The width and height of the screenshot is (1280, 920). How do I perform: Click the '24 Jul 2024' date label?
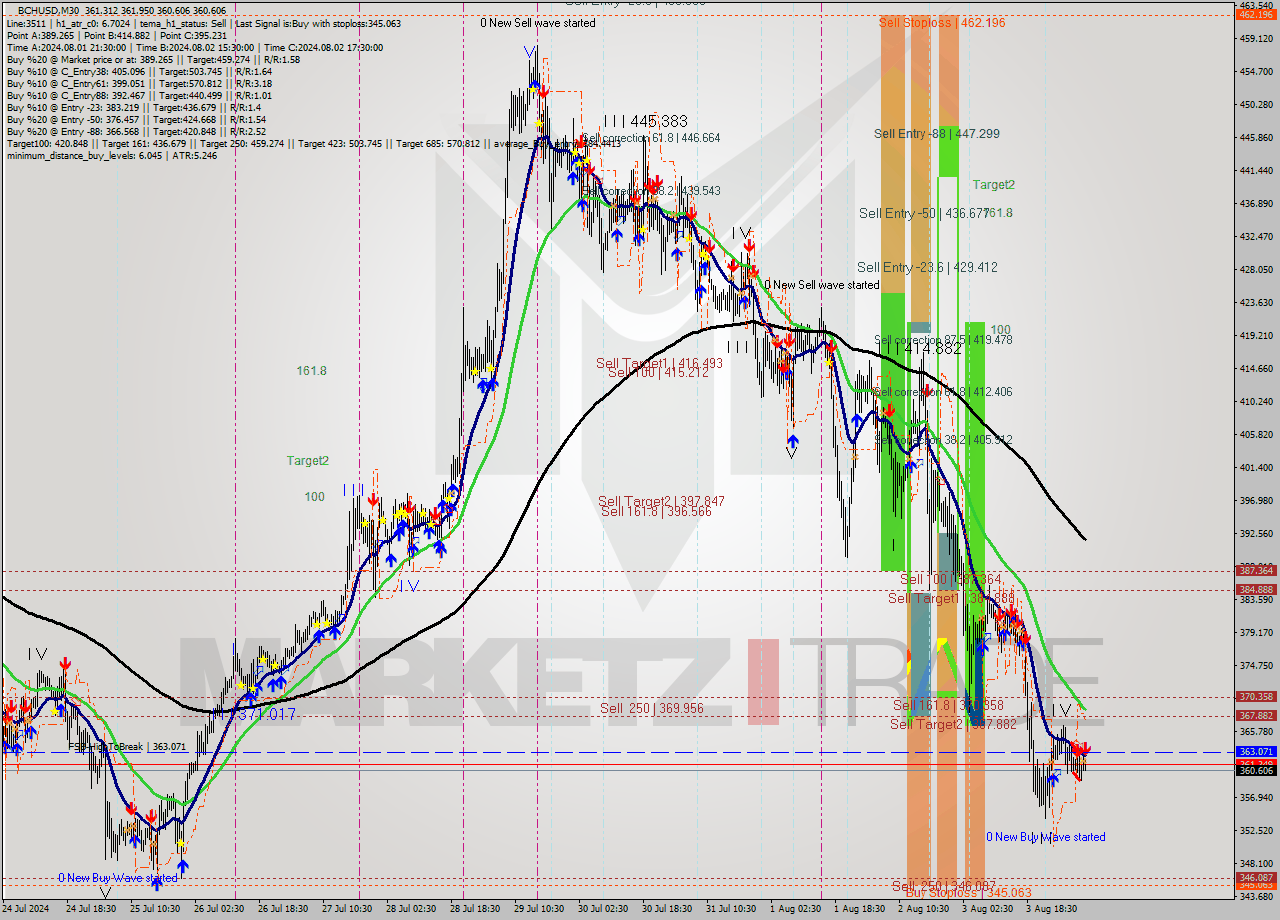click(27, 909)
